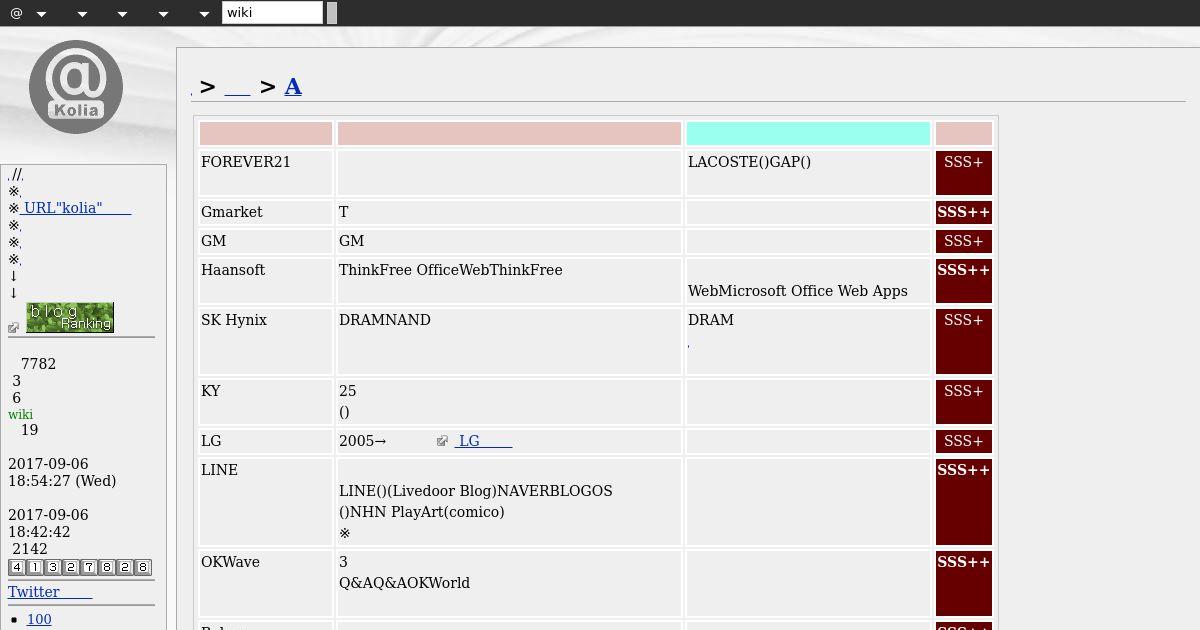Click the "ThinkFree OfficeWebThinkFree" text
Viewport: 1200px width, 630px height.
451,270
